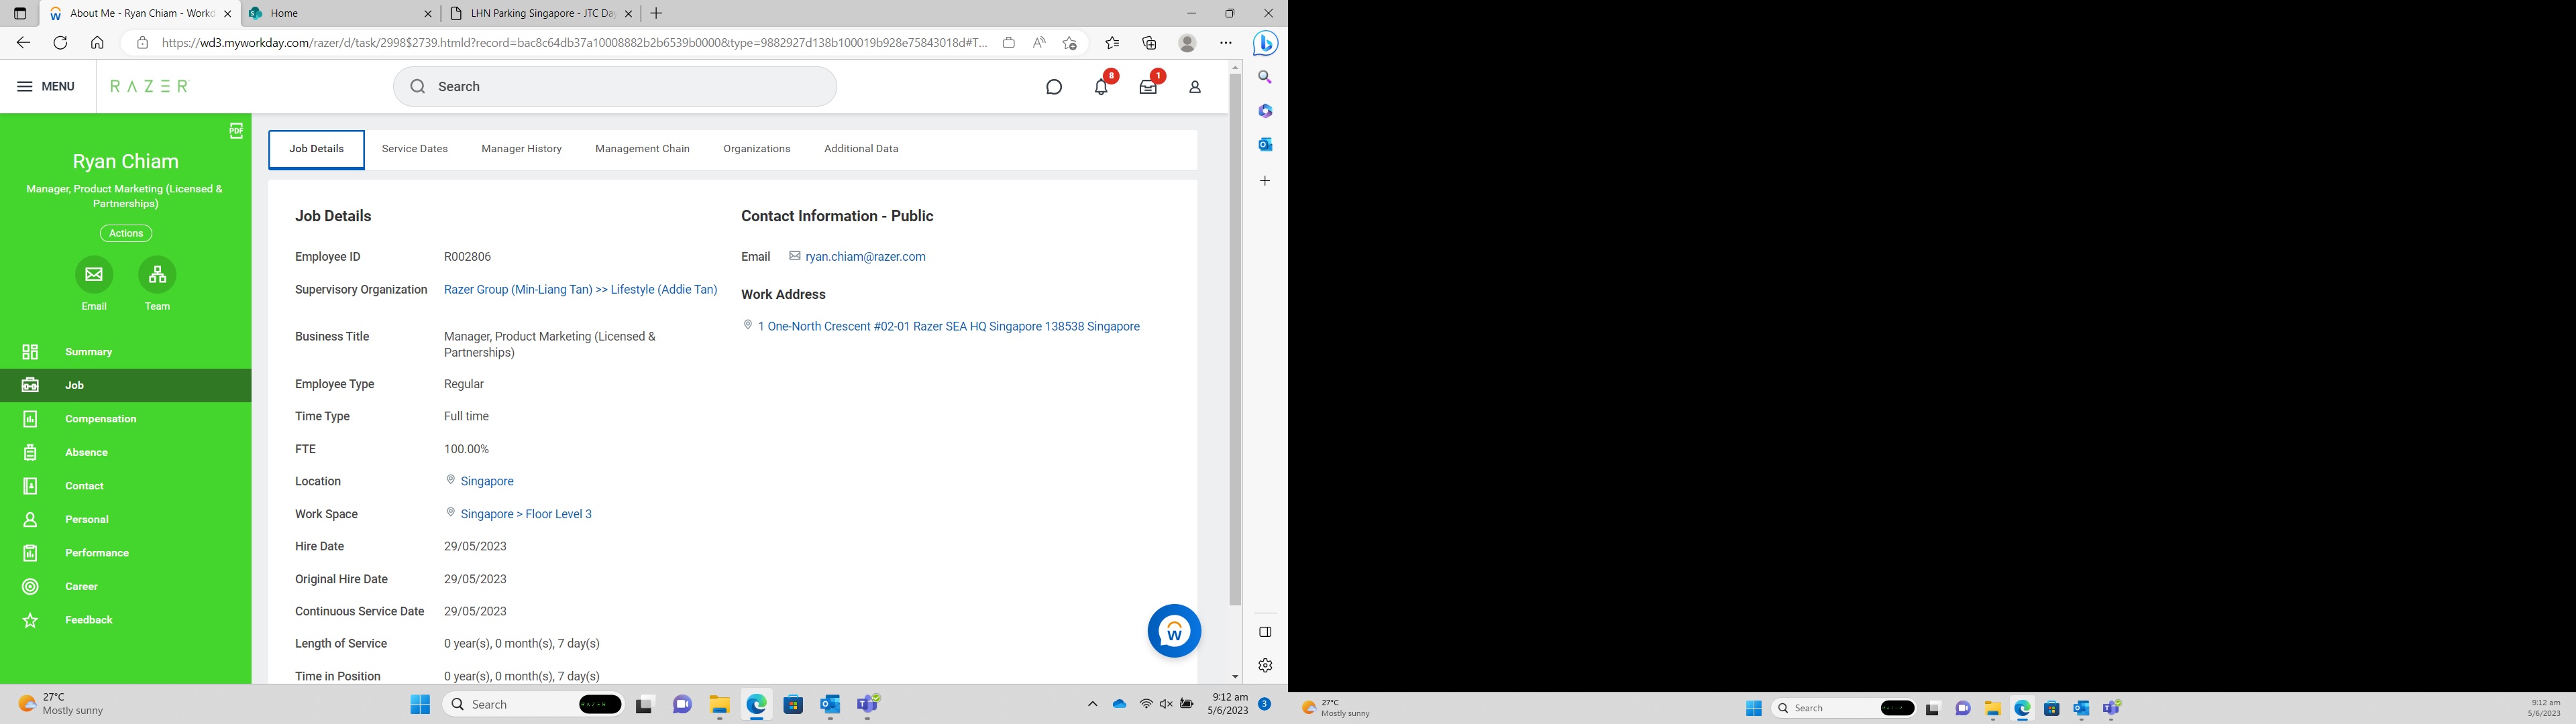Open Edge Settings and more ellipsis
Image resolution: width=2576 pixels, height=724 pixels.
tap(1226, 43)
